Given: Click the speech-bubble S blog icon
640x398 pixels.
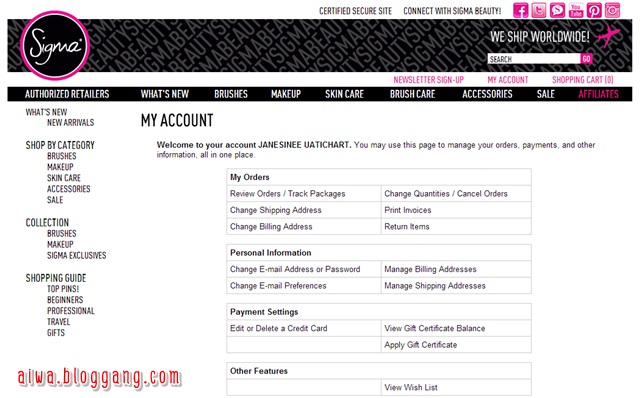Looking at the screenshot, I should [557, 10].
